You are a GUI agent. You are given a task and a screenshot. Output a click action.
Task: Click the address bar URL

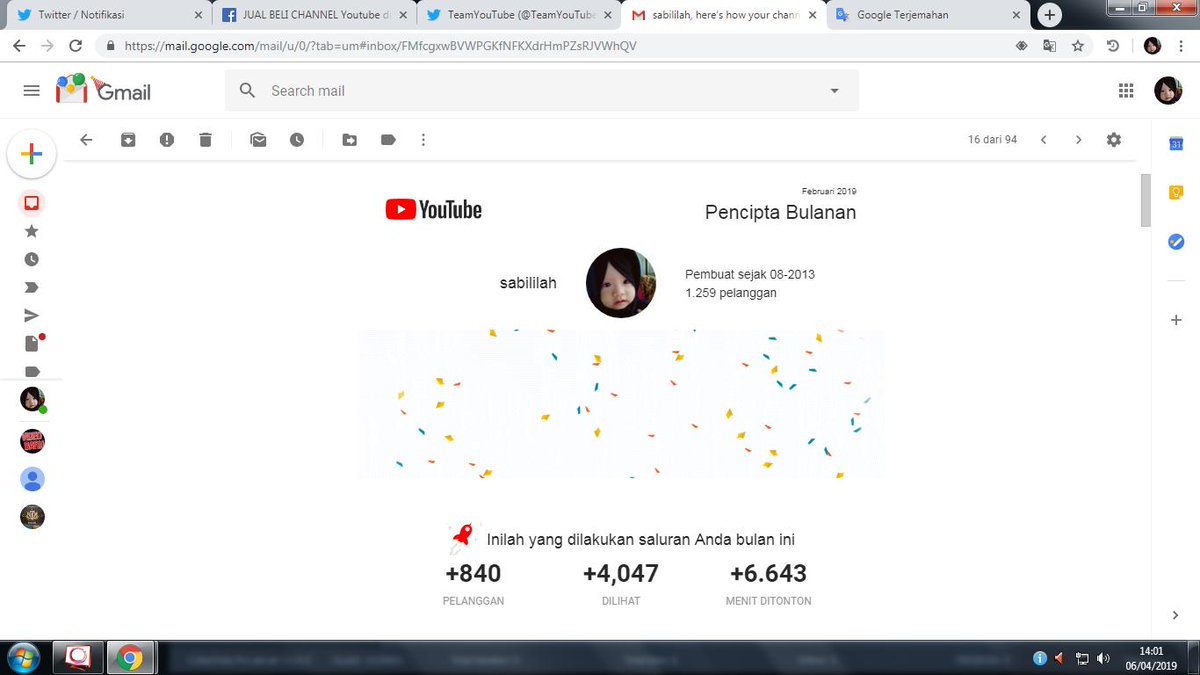pos(380,46)
